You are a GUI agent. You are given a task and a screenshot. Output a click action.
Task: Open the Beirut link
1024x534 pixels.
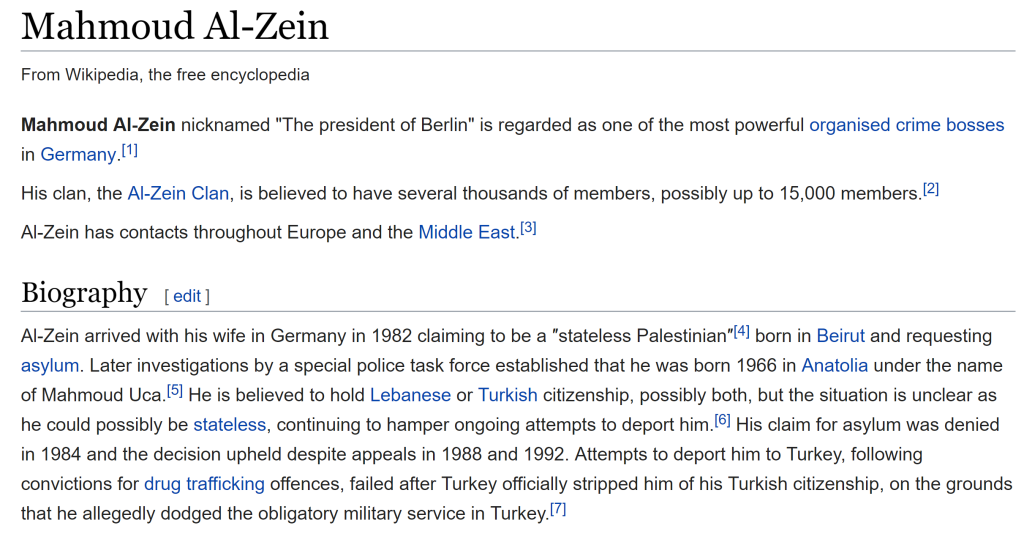pos(840,336)
